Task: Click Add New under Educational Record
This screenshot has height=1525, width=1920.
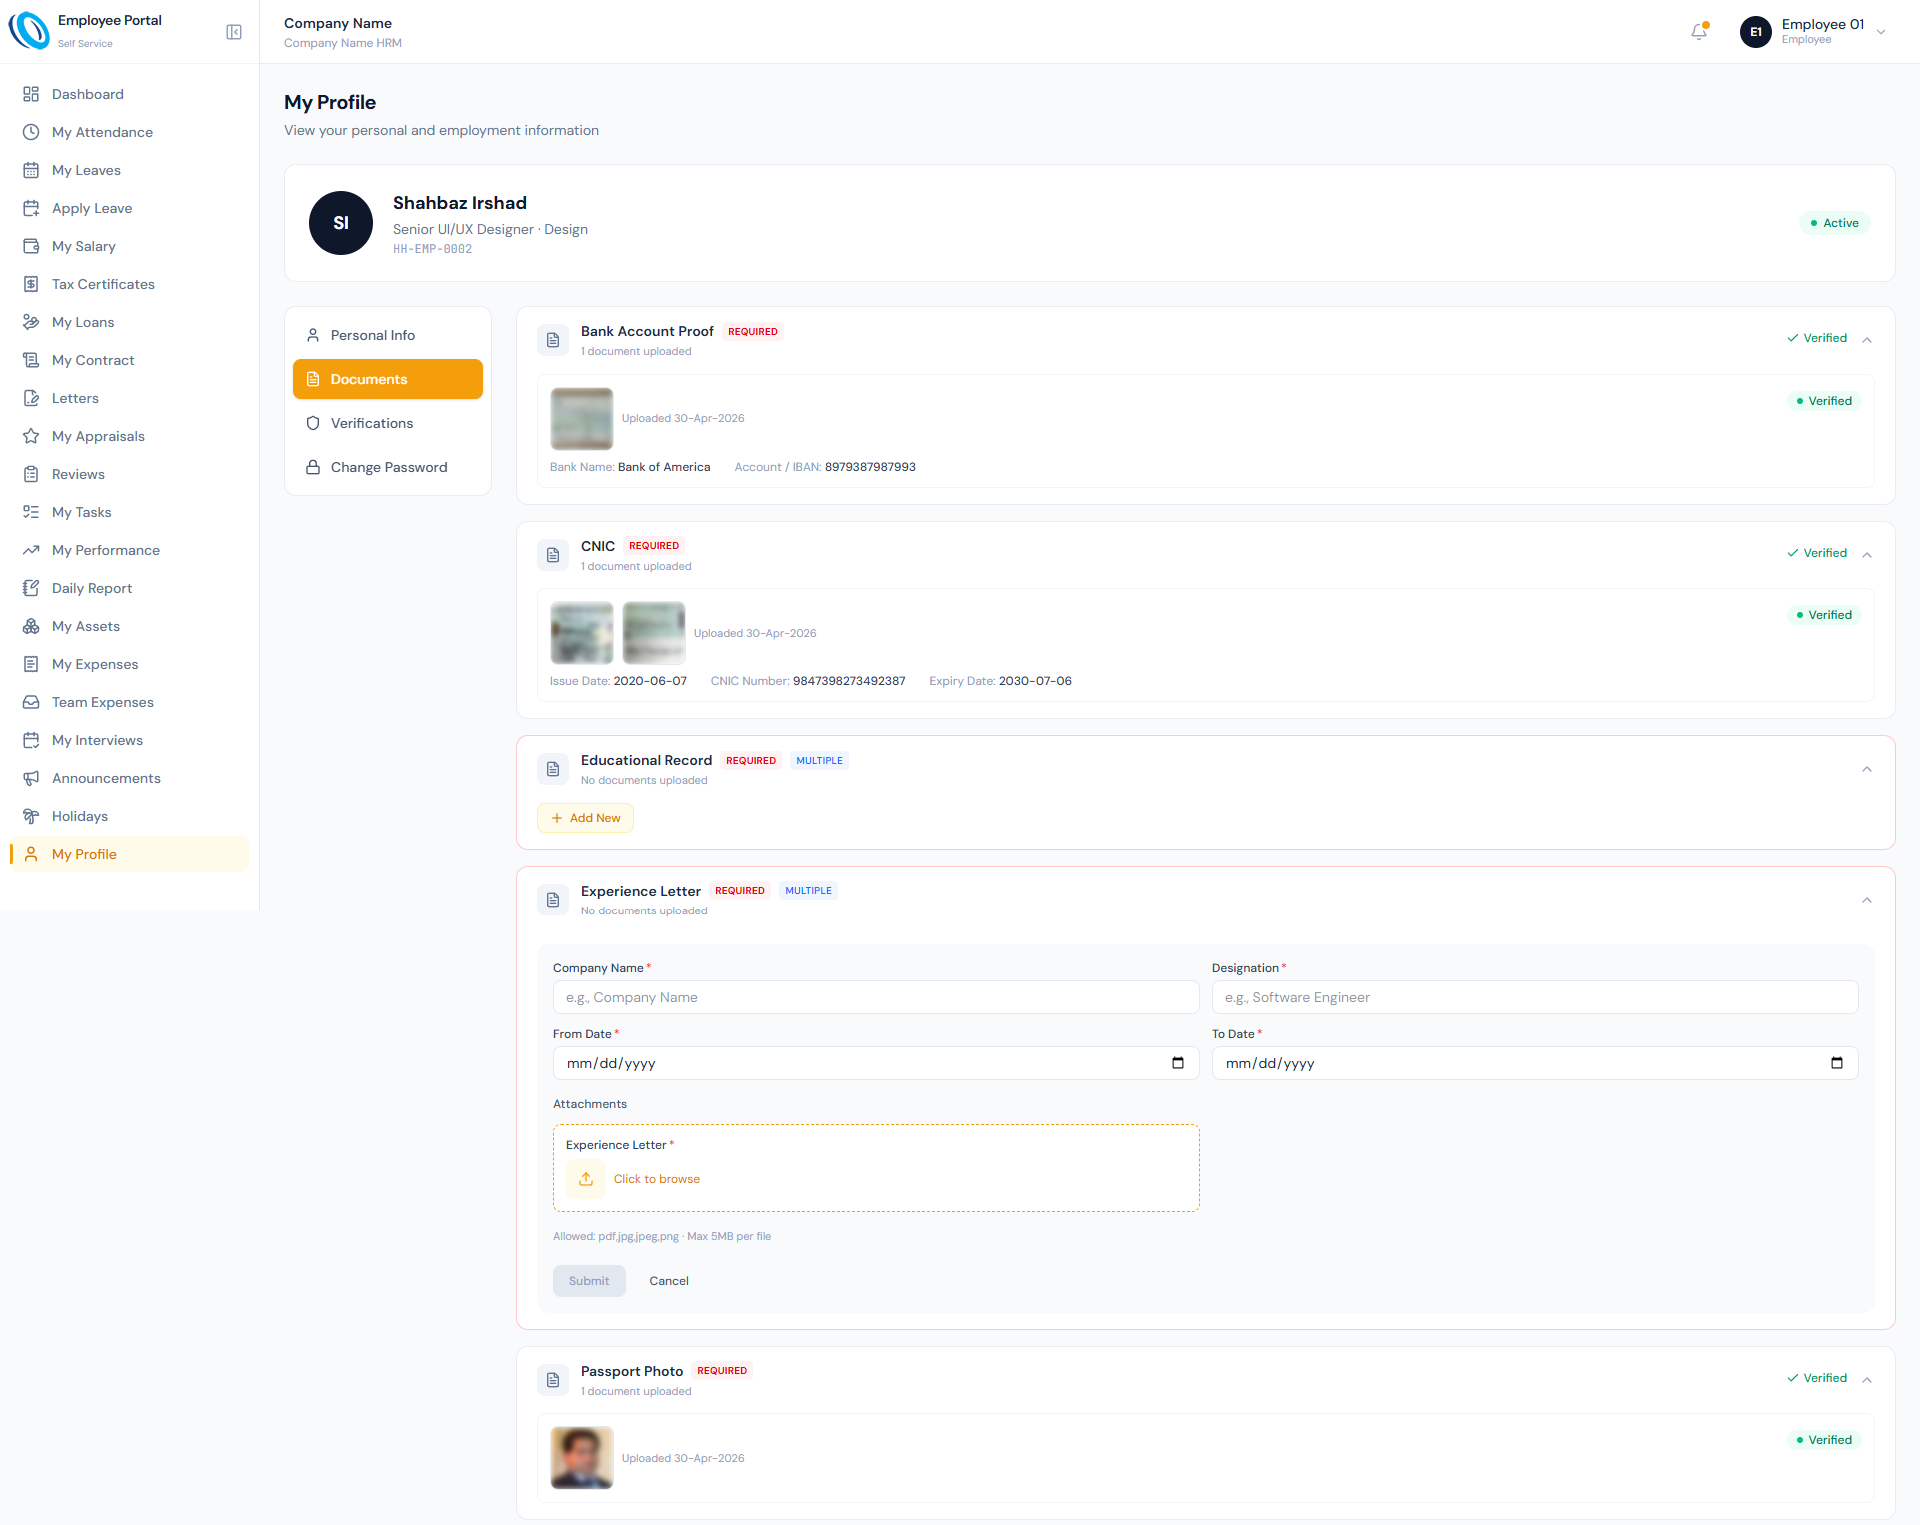Action: [585, 818]
